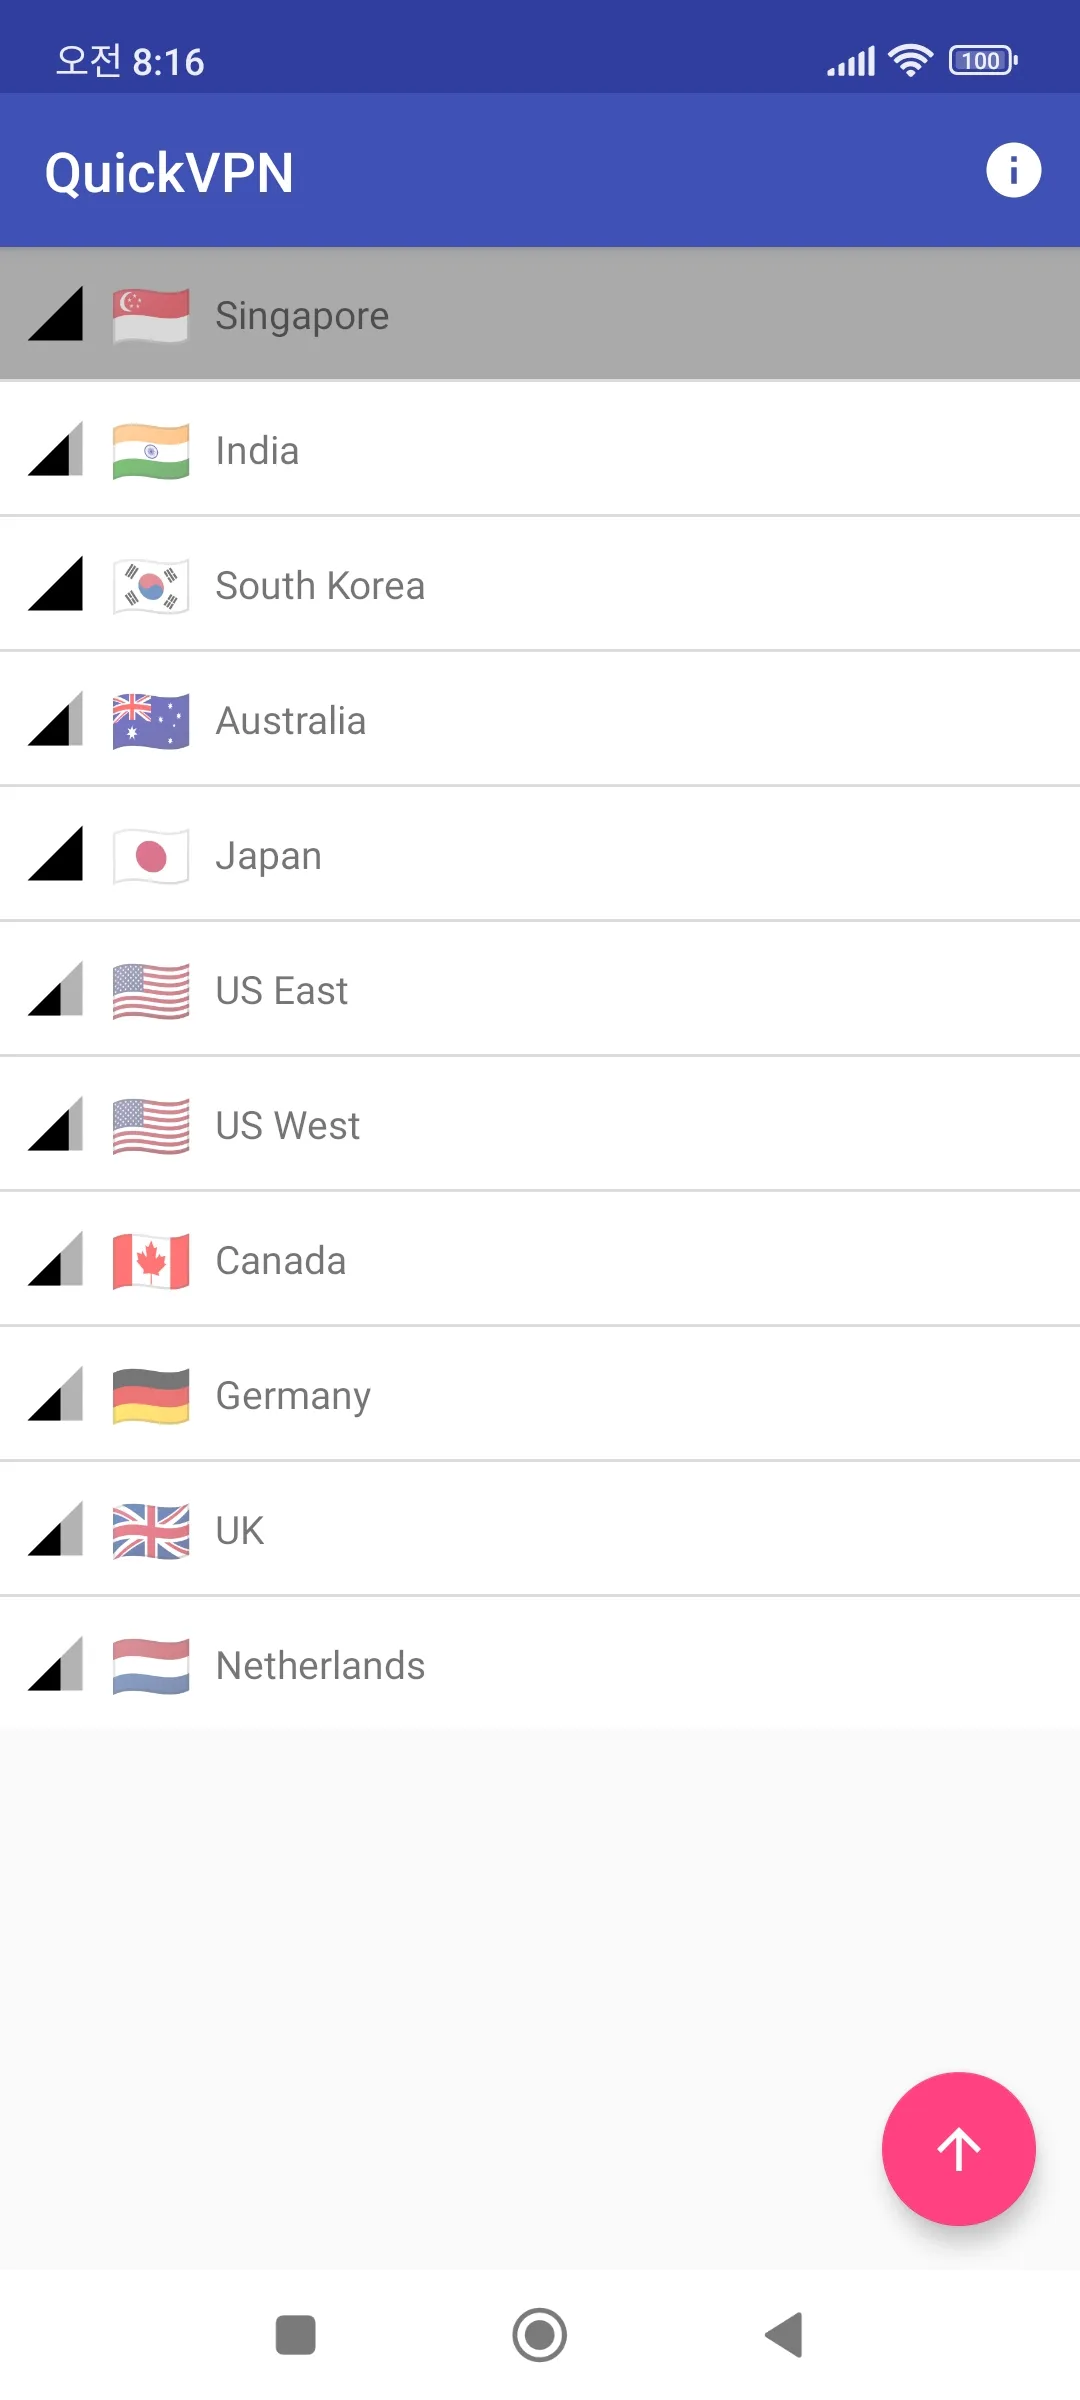1080x2400 pixels.
Task: Tap the pink scroll-to-top button
Action: [x=957, y=2147]
